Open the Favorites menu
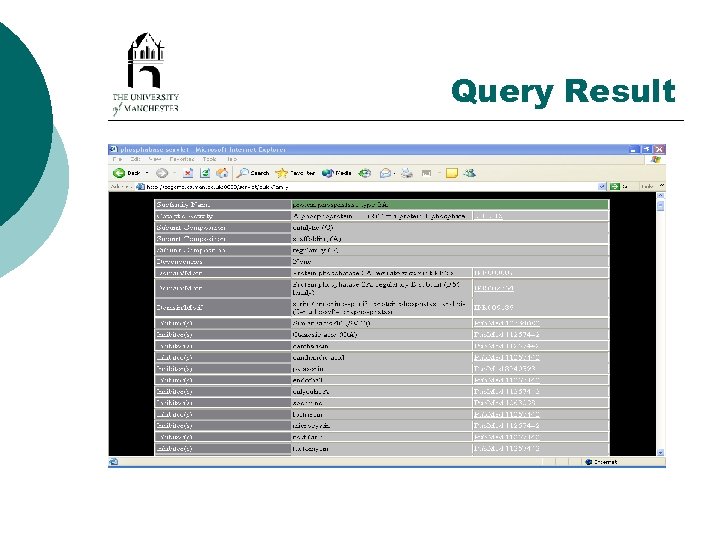The image size is (720, 540). (182, 159)
